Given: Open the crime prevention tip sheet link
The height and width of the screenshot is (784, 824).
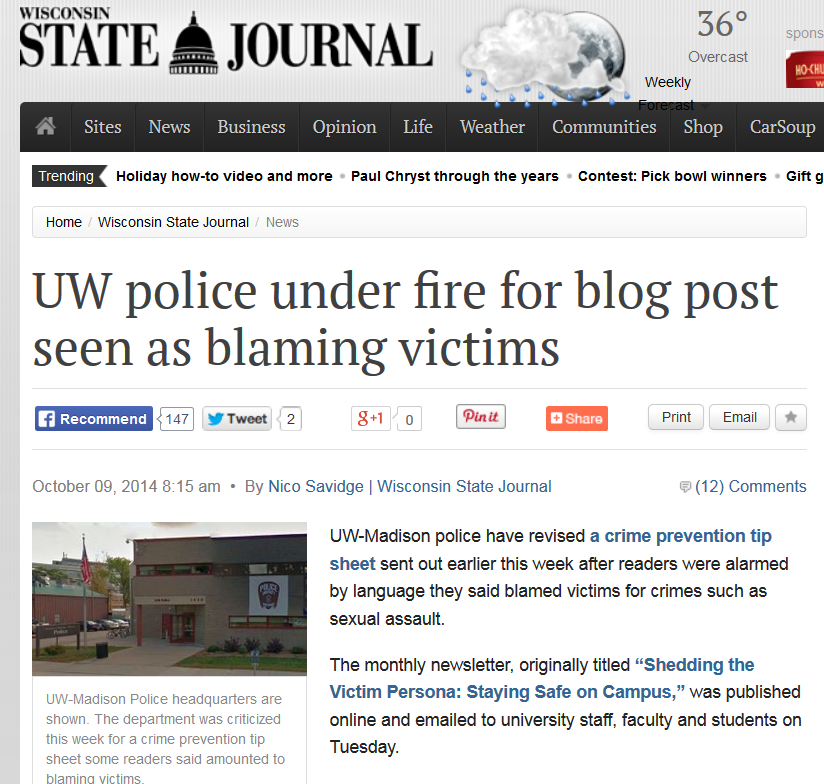Looking at the screenshot, I should (x=550, y=550).
